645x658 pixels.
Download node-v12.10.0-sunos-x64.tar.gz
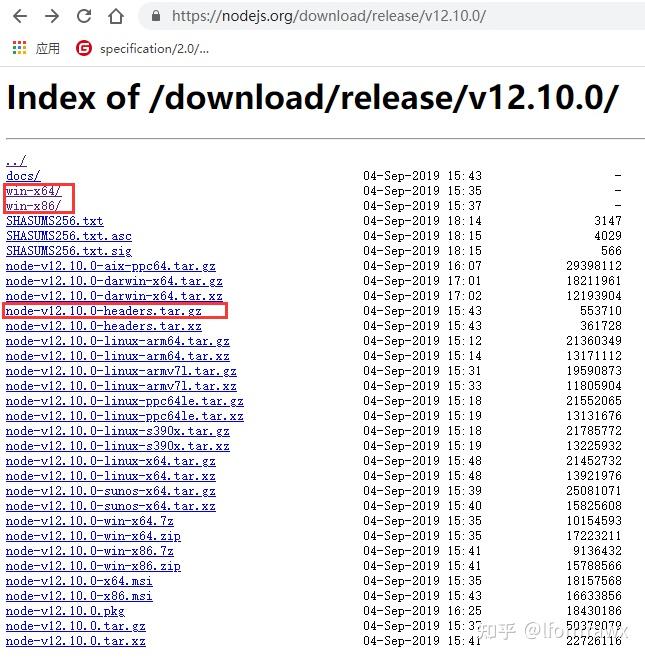click(x=111, y=491)
